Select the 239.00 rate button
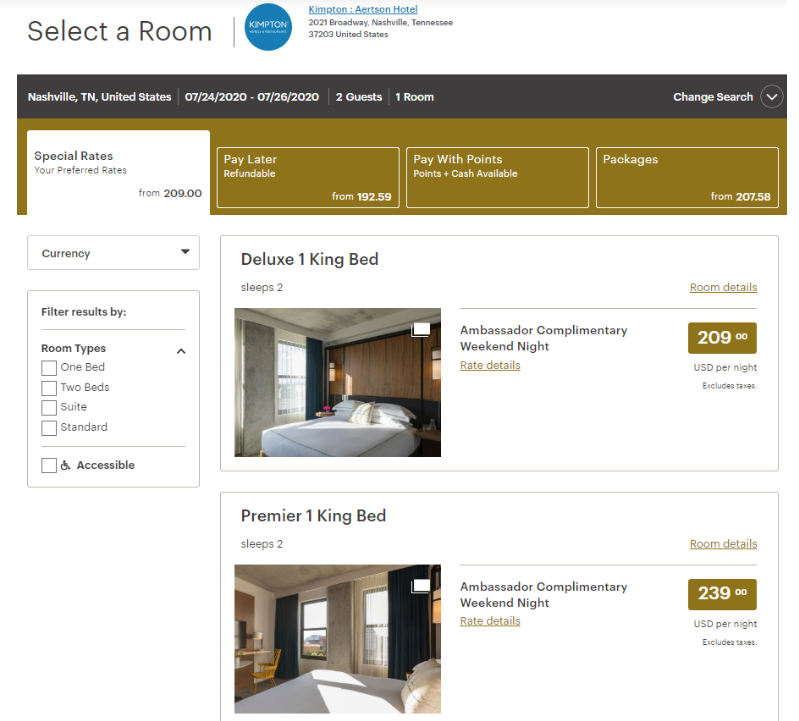The width and height of the screenshot is (799, 721). tap(722, 594)
